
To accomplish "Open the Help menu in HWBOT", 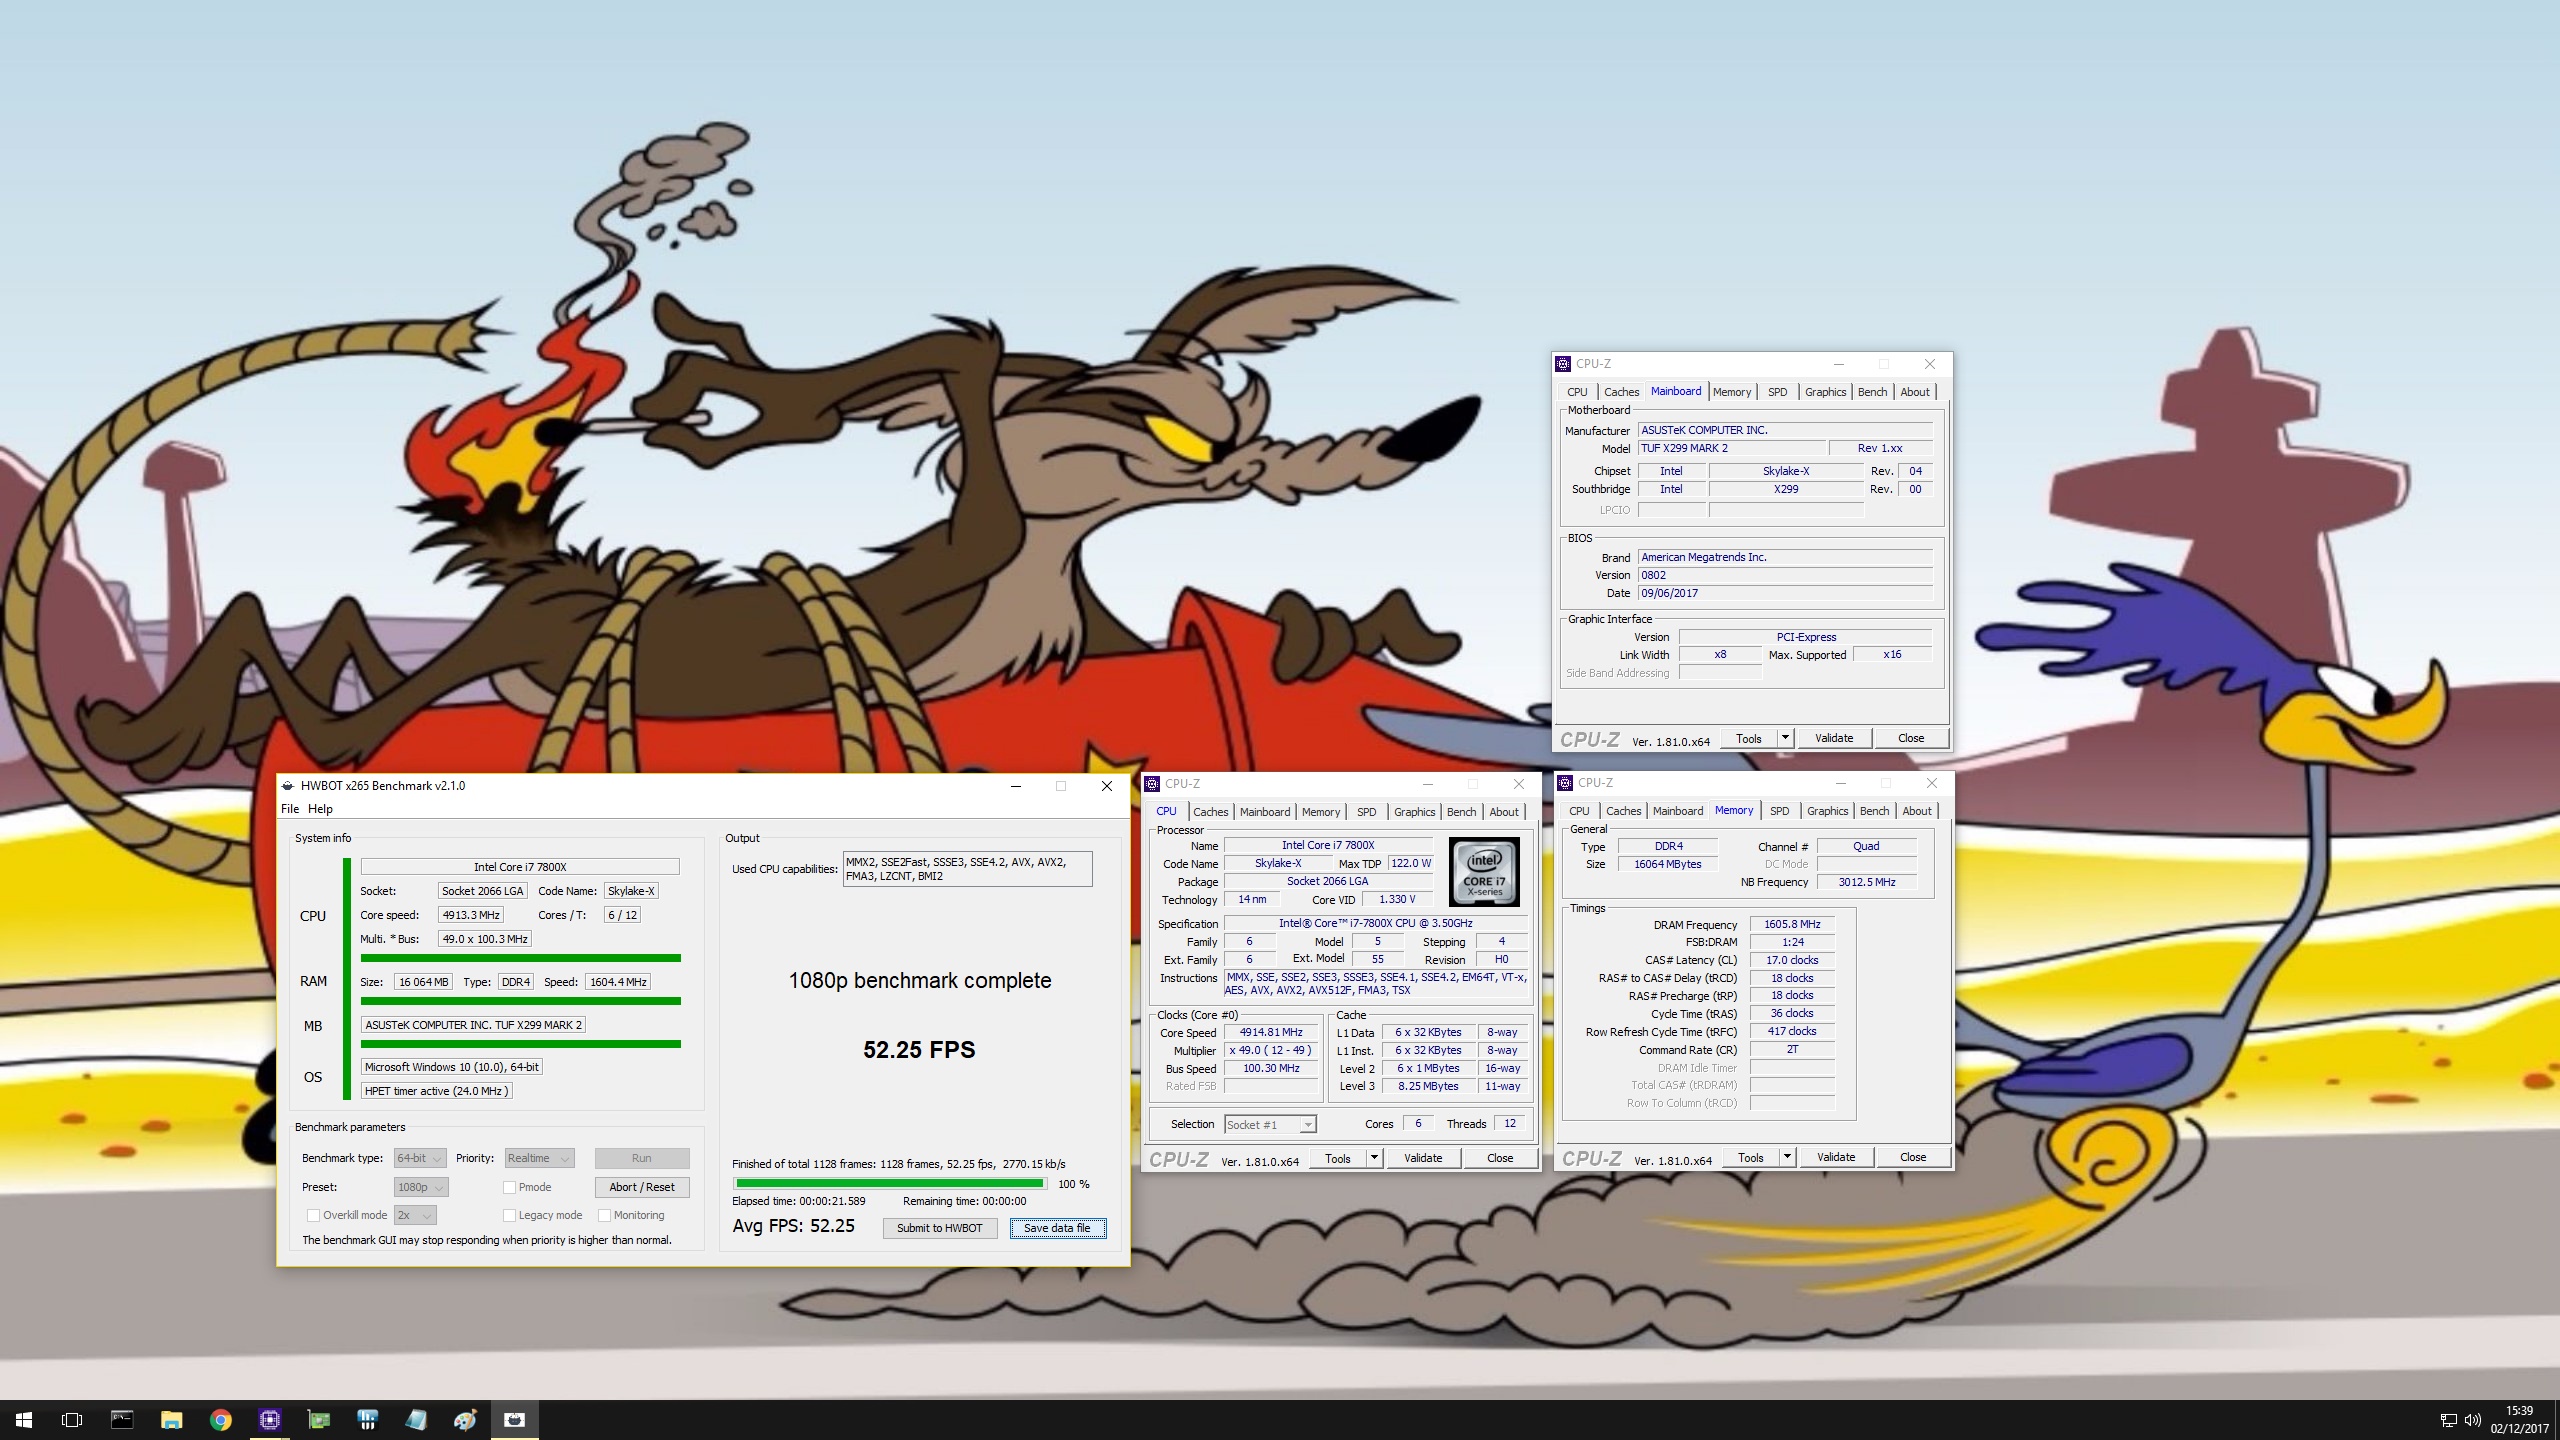I will (320, 809).
